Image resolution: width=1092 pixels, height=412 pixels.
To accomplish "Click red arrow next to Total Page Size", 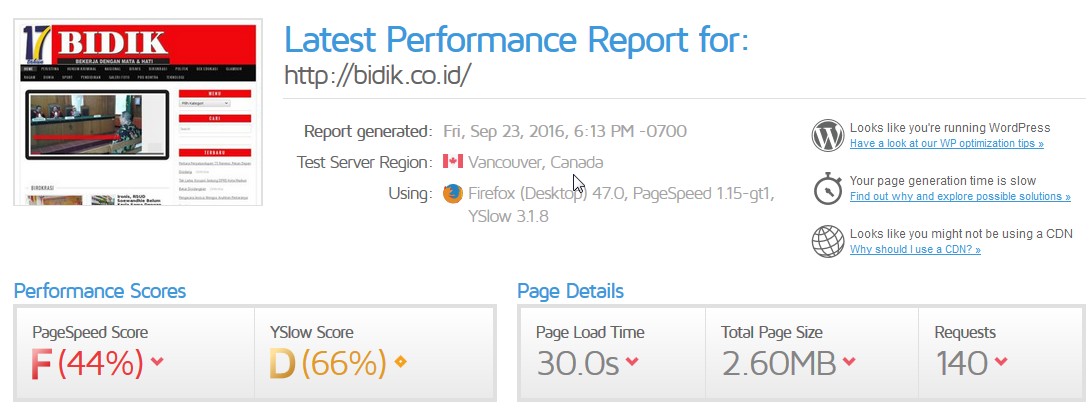I will (x=849, y=361).
